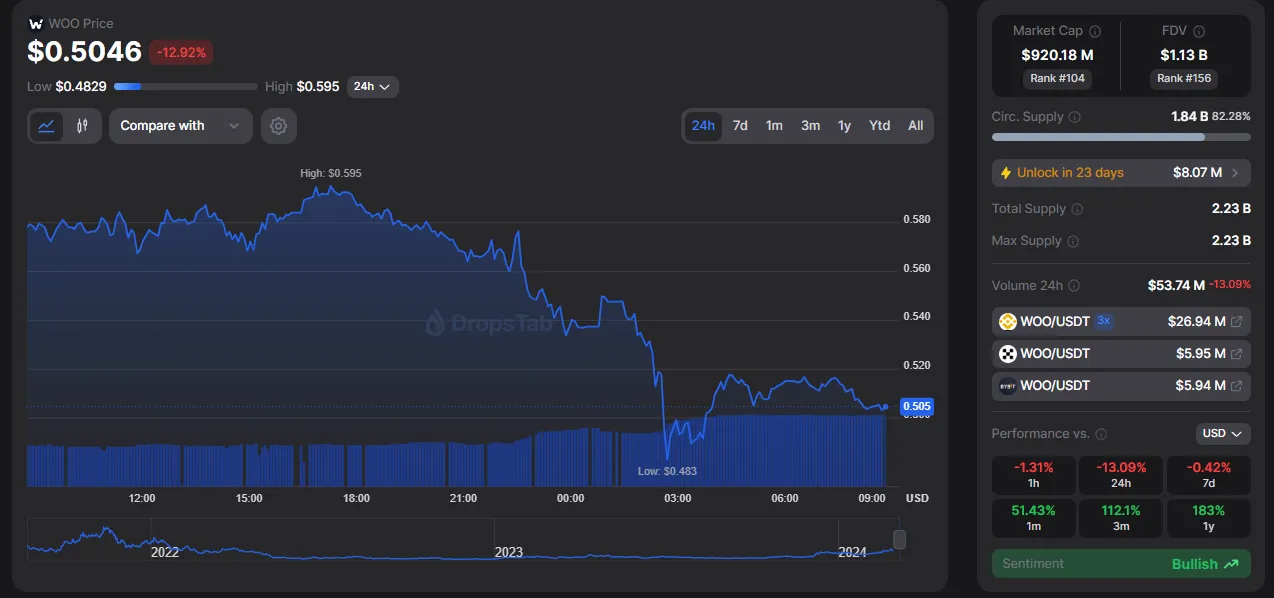Click the $53.74 M volume value

point(1176,286)
